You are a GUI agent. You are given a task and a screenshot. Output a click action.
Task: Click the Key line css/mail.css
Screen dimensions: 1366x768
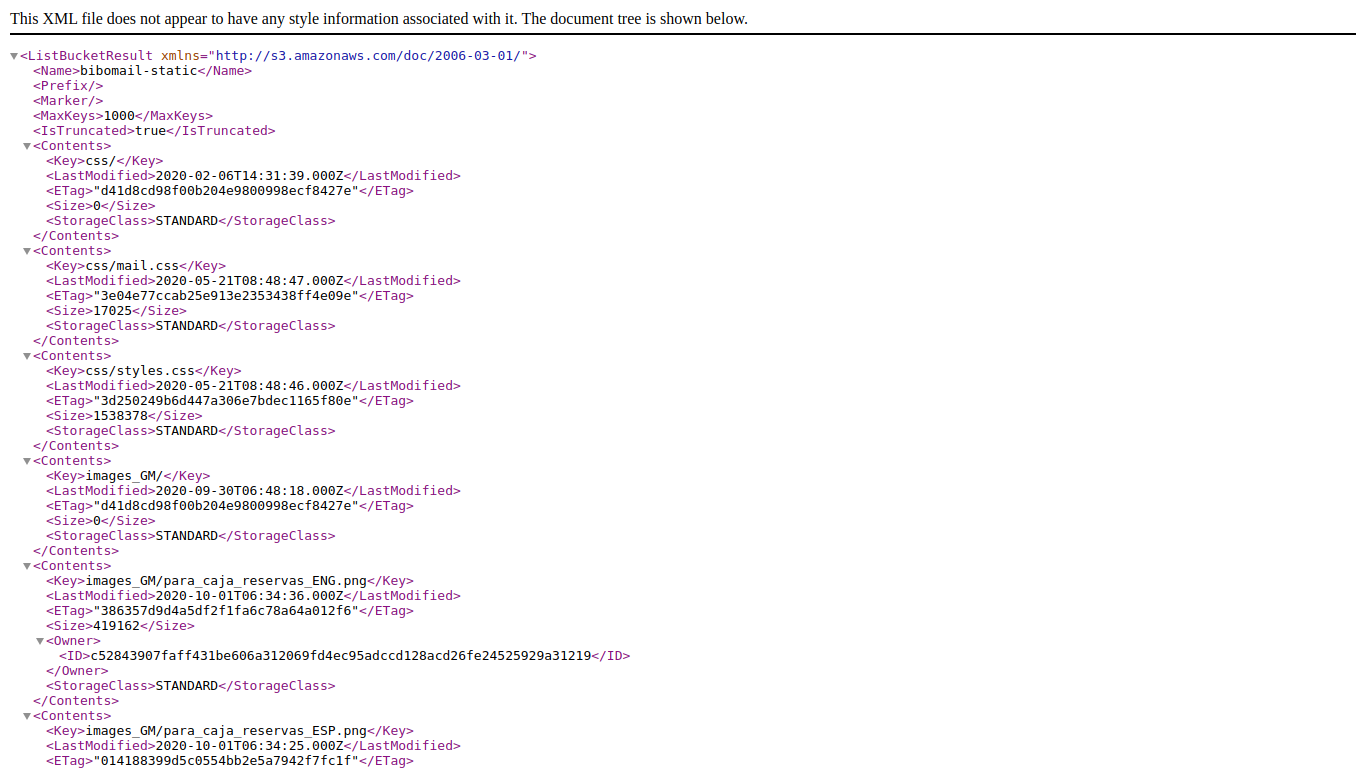[135, 266]
